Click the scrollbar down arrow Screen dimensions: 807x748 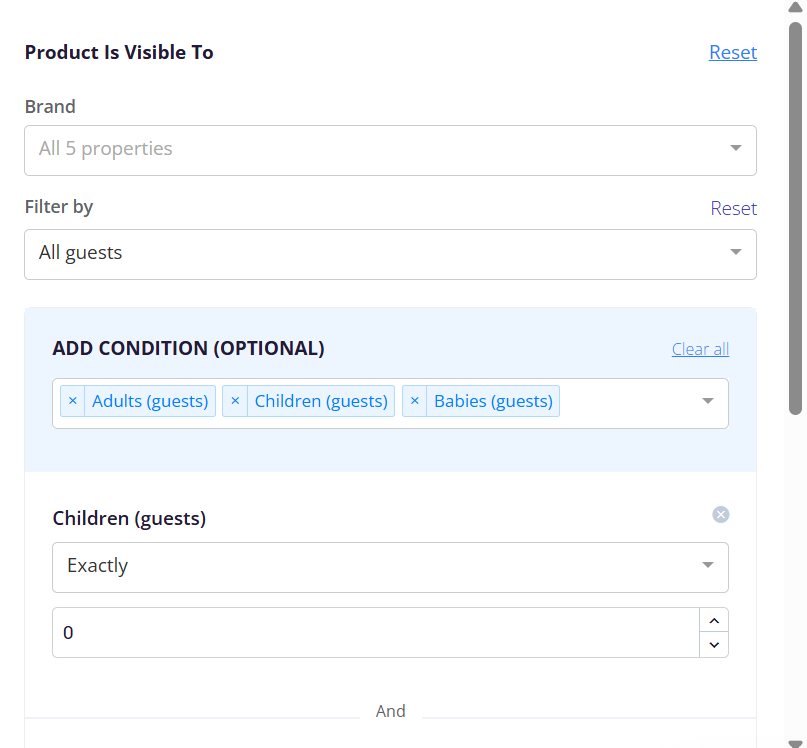(x=796, y=743)
